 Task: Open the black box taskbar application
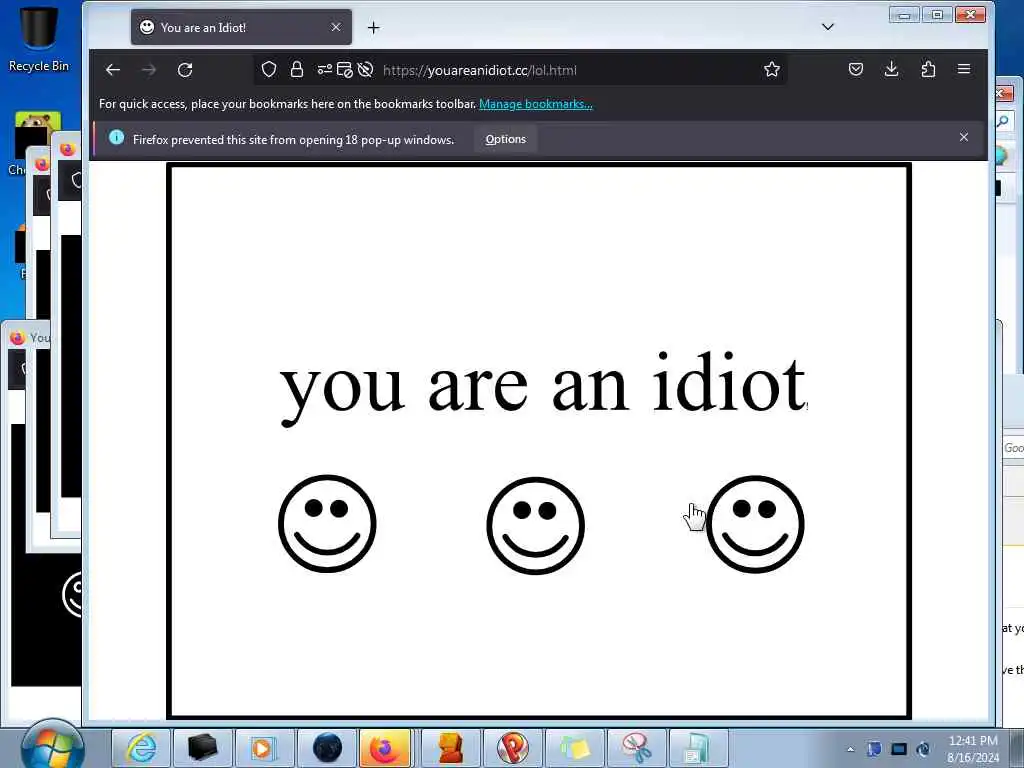202,748
